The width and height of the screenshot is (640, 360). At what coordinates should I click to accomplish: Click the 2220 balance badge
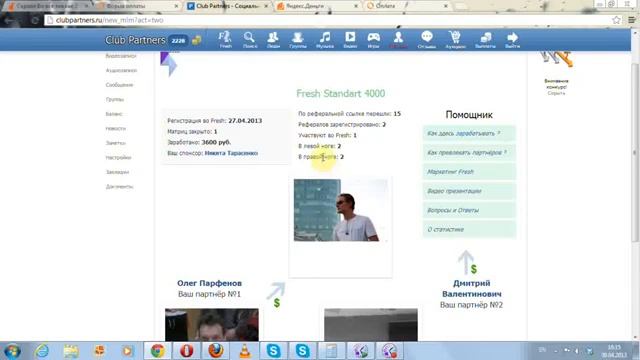click(178, 40)
